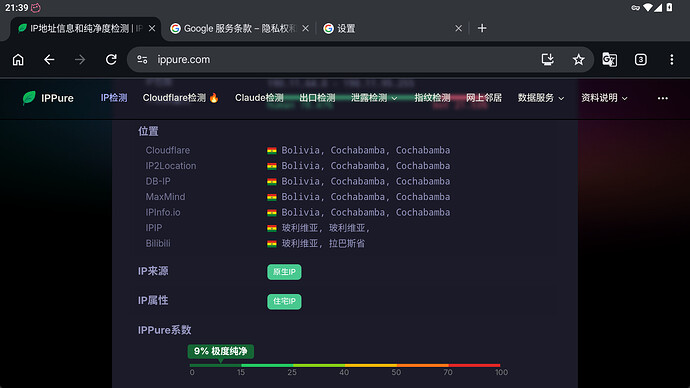
Task: Click the install app download icon
Action: [547, 59]
